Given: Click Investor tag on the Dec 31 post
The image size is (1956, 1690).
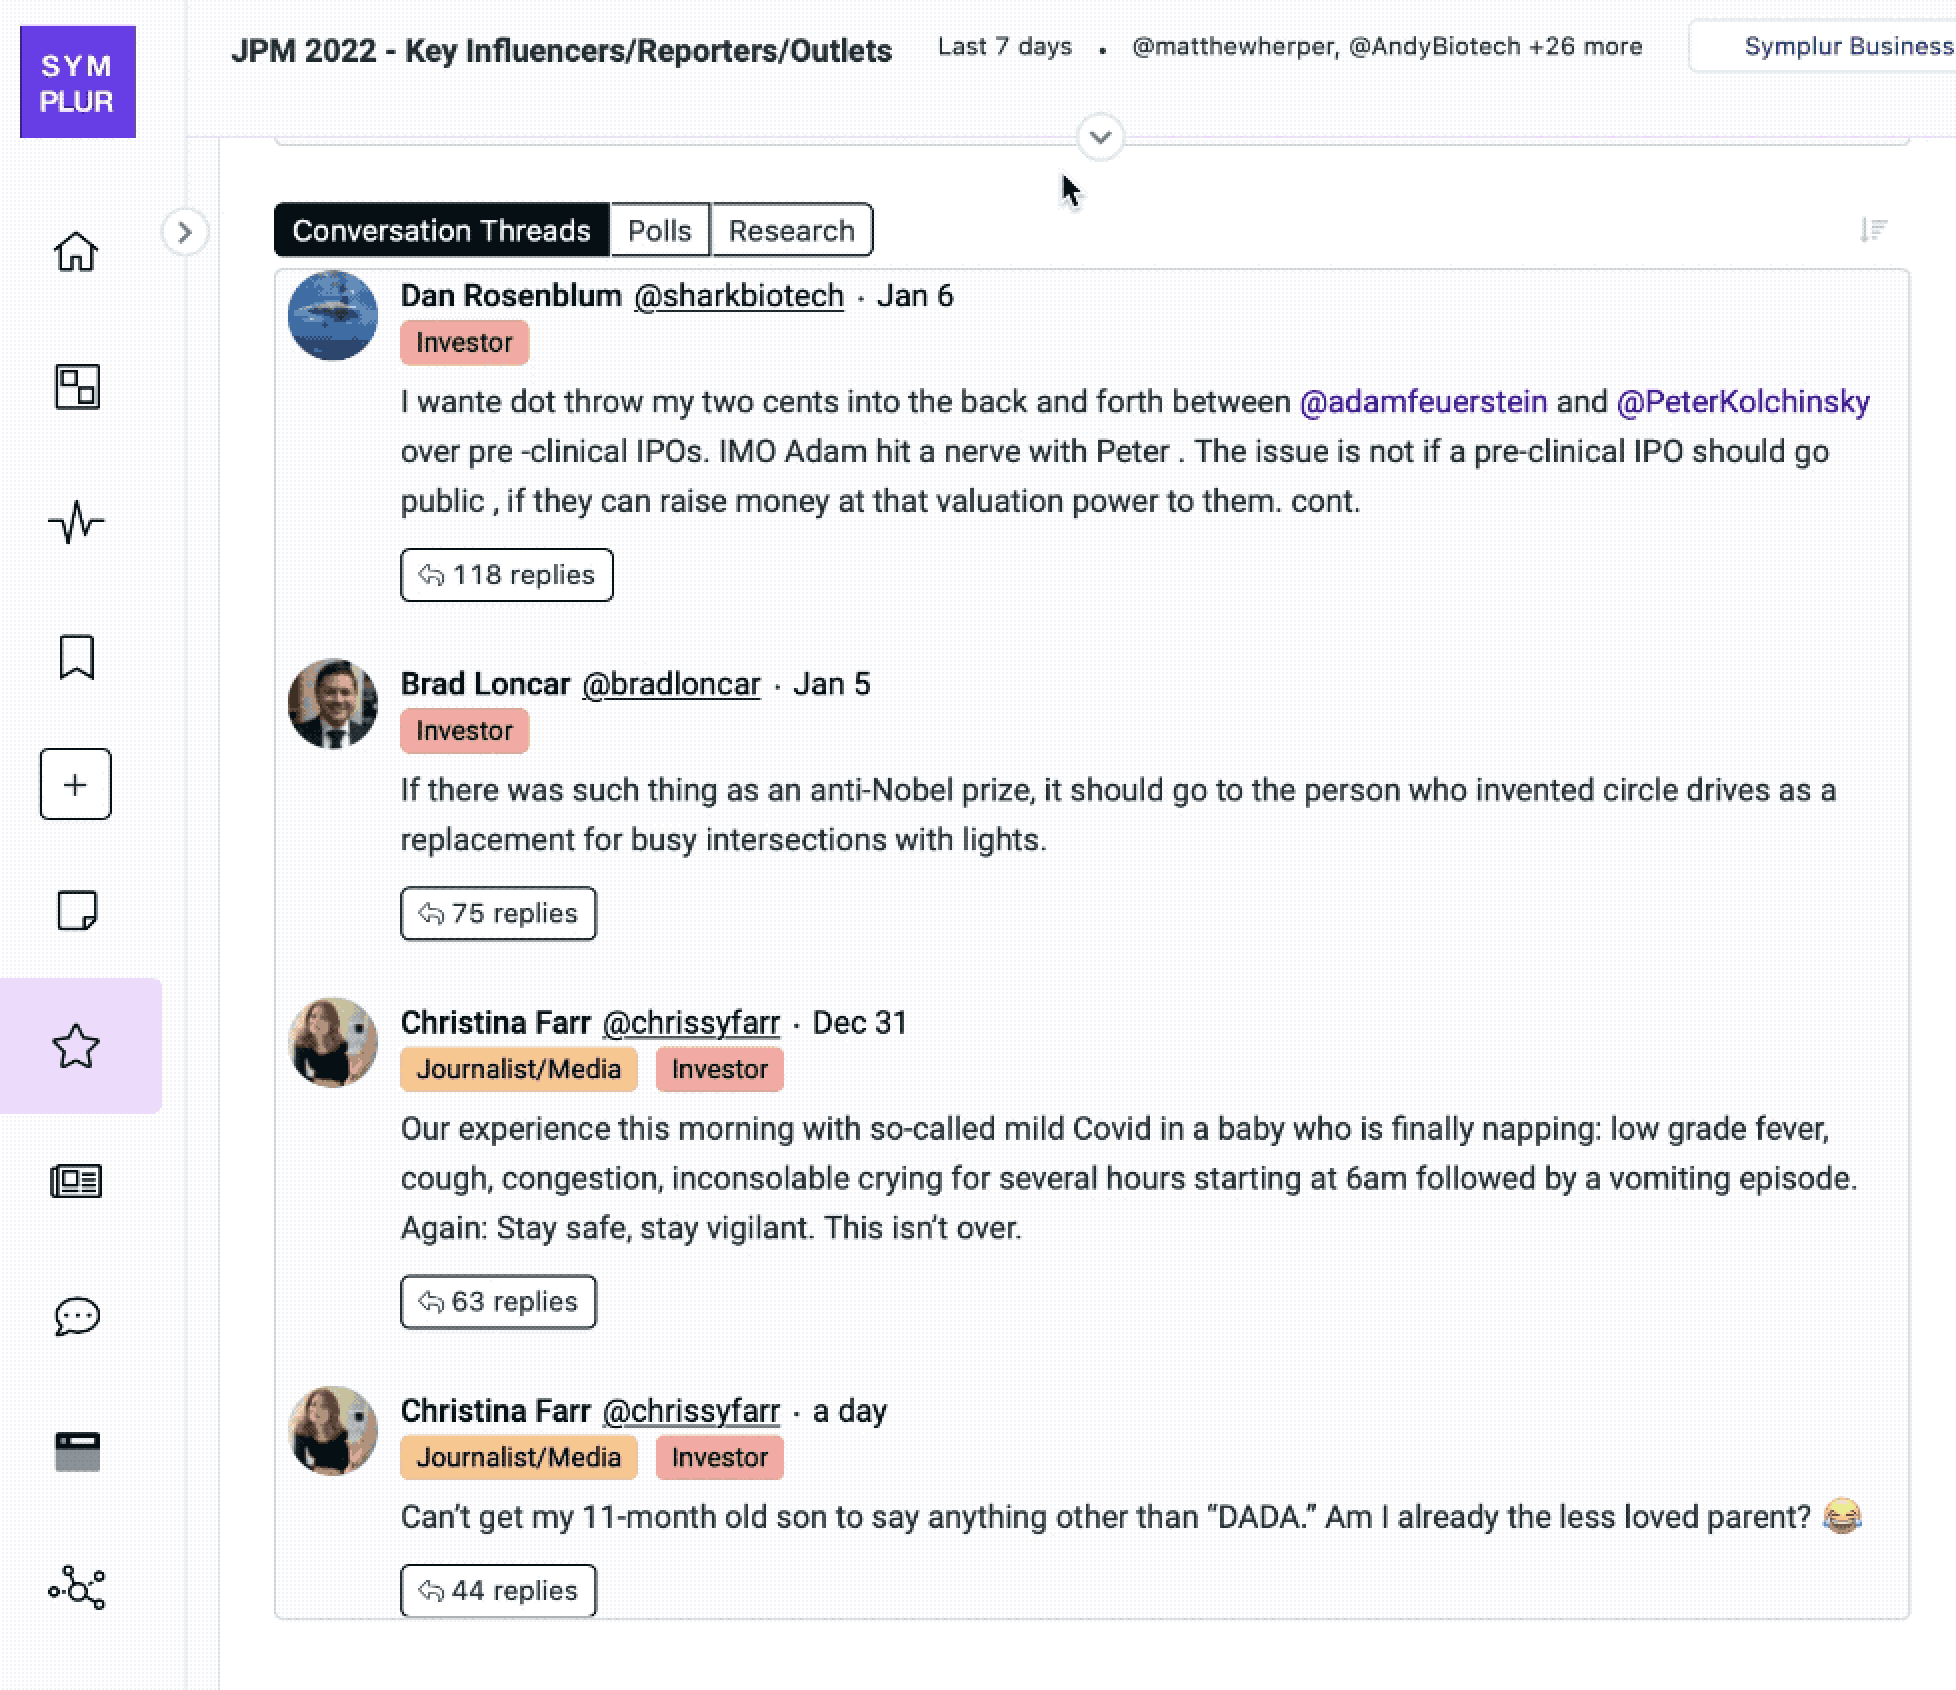Looking at the screenshot, I should [719, 1069].
